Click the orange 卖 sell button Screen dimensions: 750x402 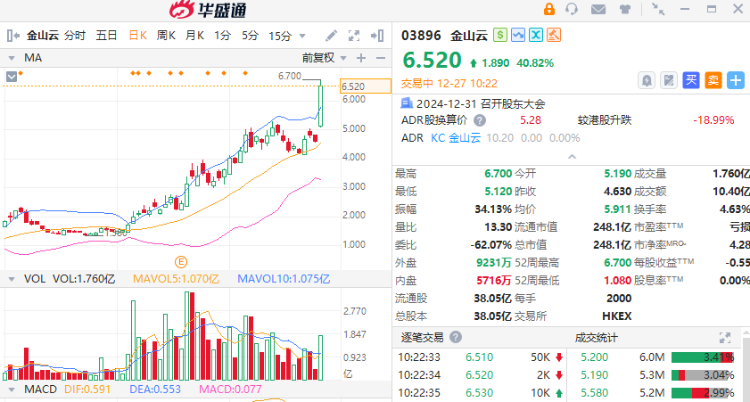point(713,80)
